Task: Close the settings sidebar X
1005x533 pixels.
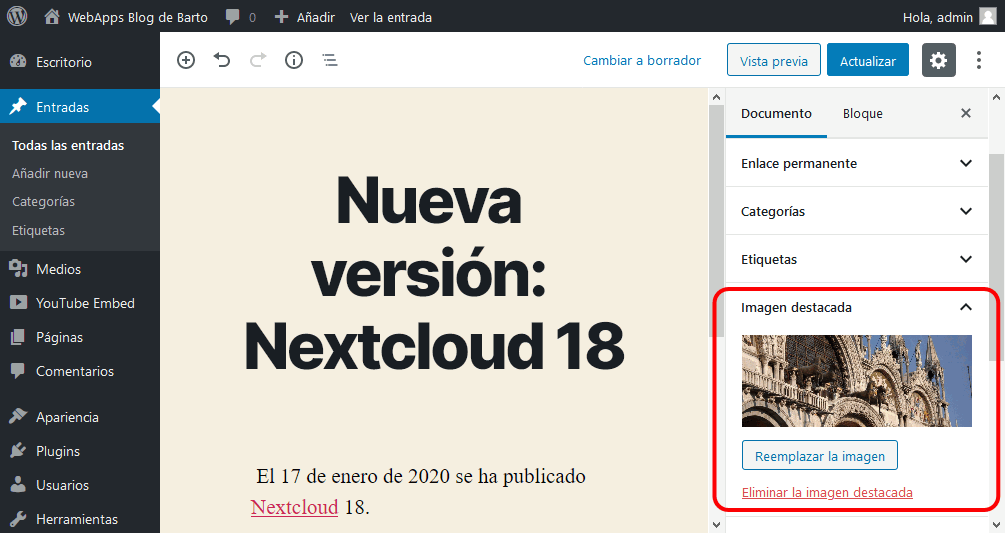Action: point(966,113)
